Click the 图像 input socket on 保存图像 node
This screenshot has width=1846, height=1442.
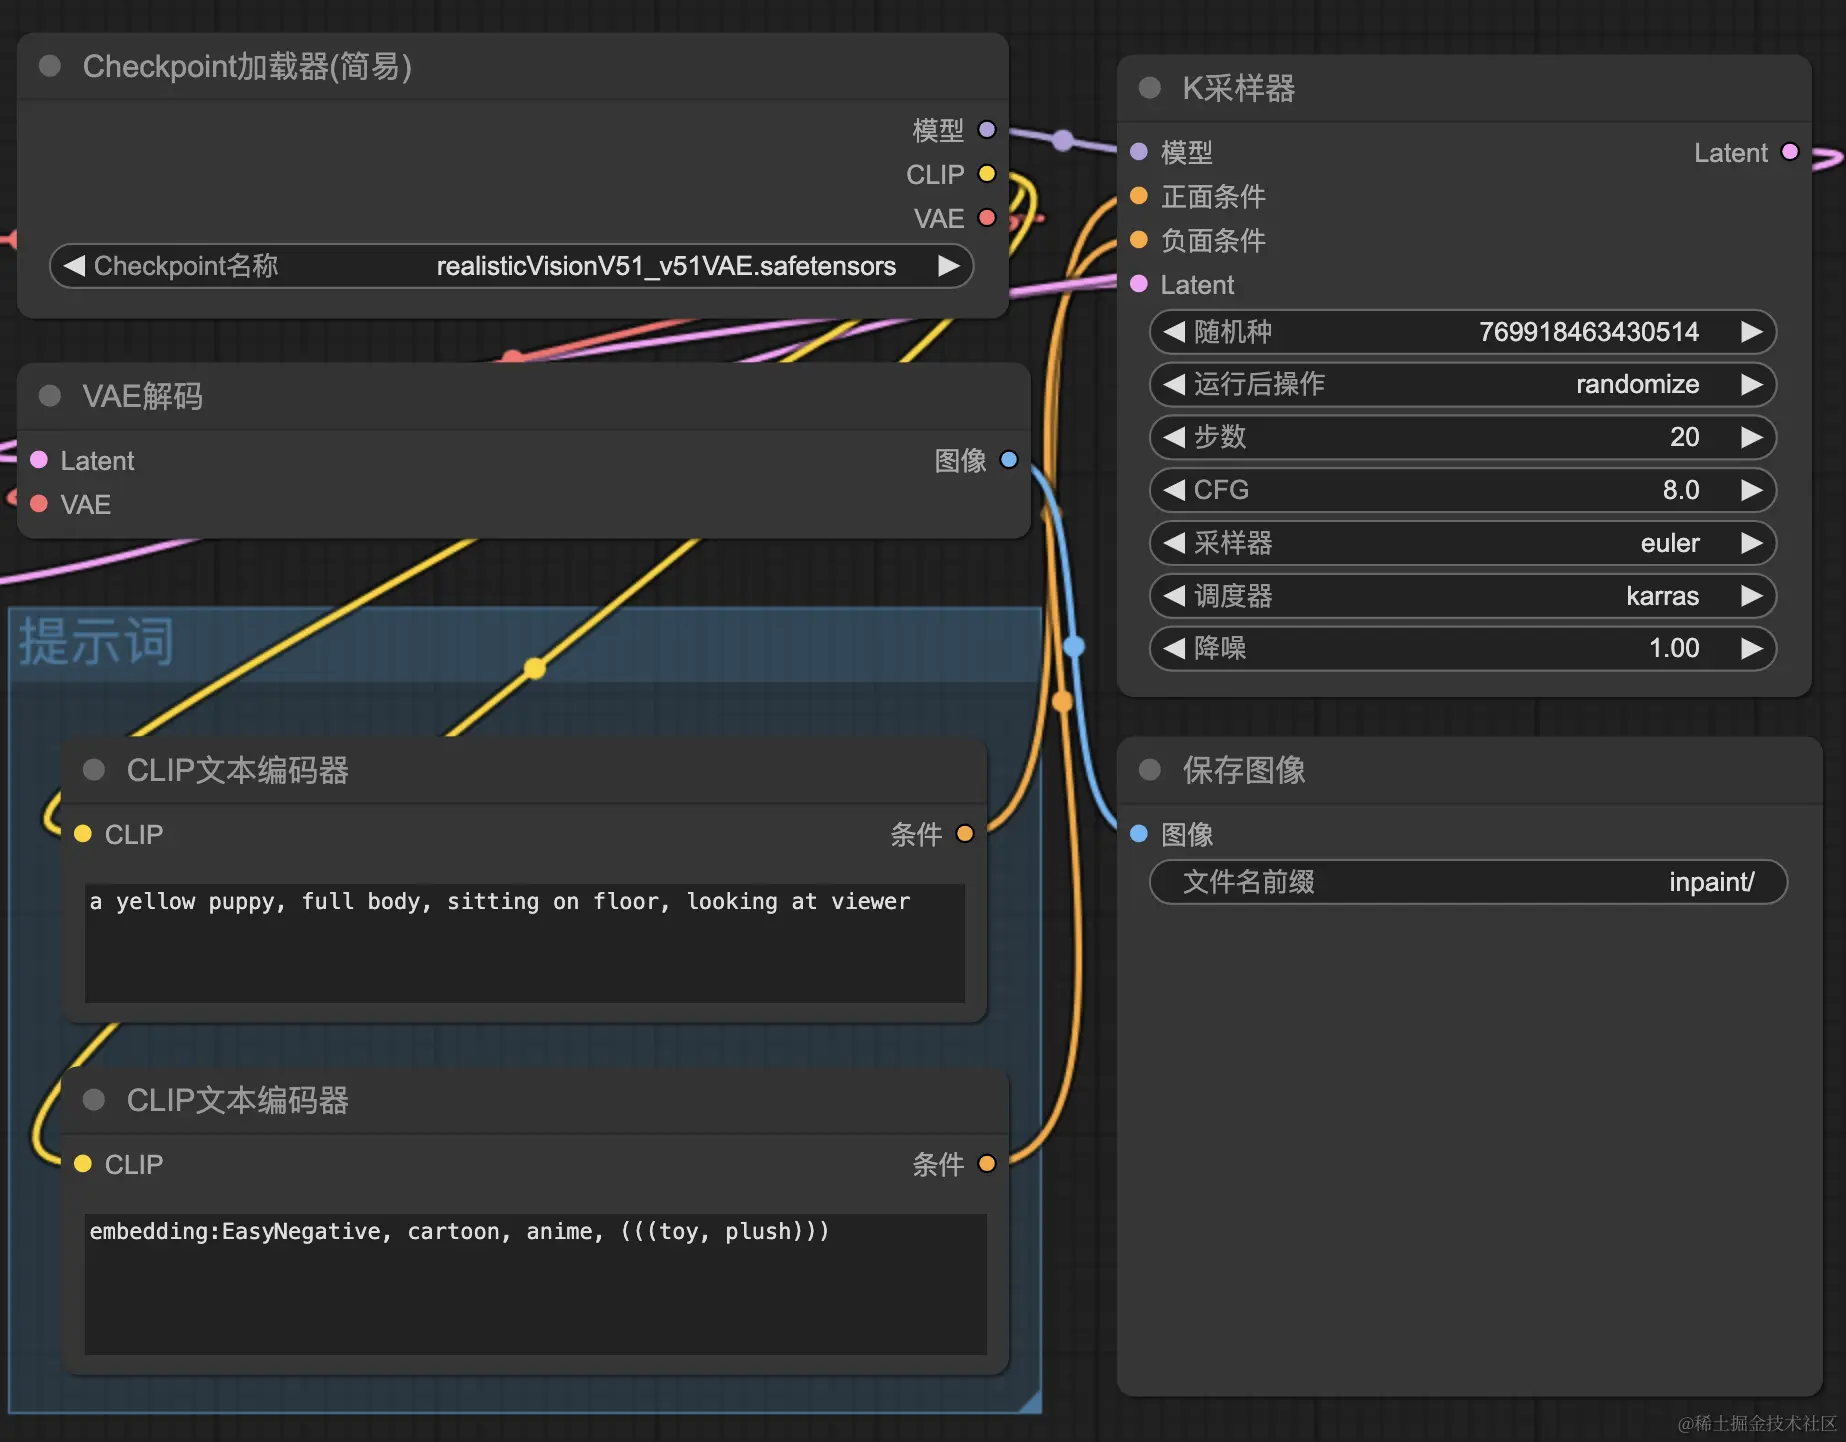(x=1138, y=833)
